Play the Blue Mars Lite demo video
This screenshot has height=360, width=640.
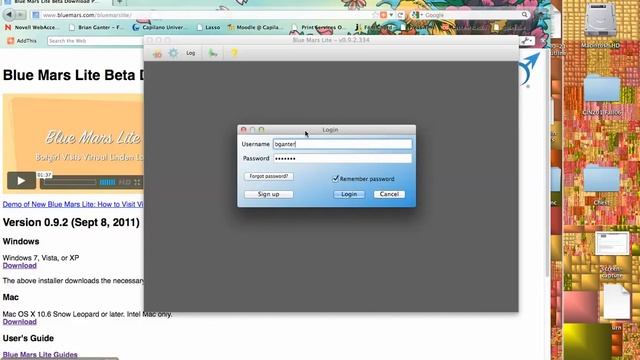[x=21, y=181]
